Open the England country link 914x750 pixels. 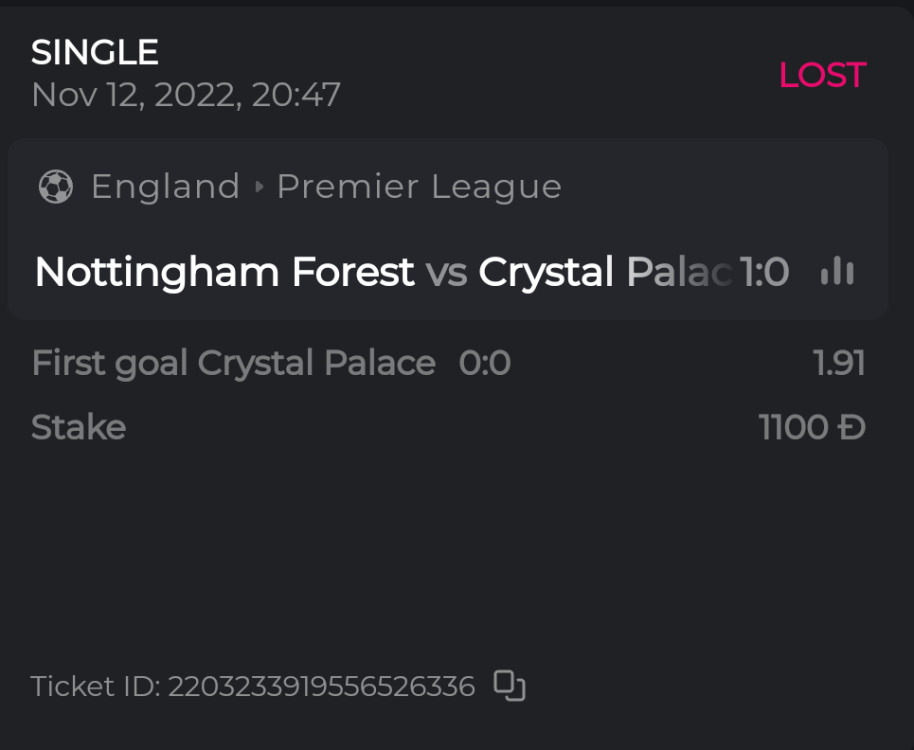[165, 187]
